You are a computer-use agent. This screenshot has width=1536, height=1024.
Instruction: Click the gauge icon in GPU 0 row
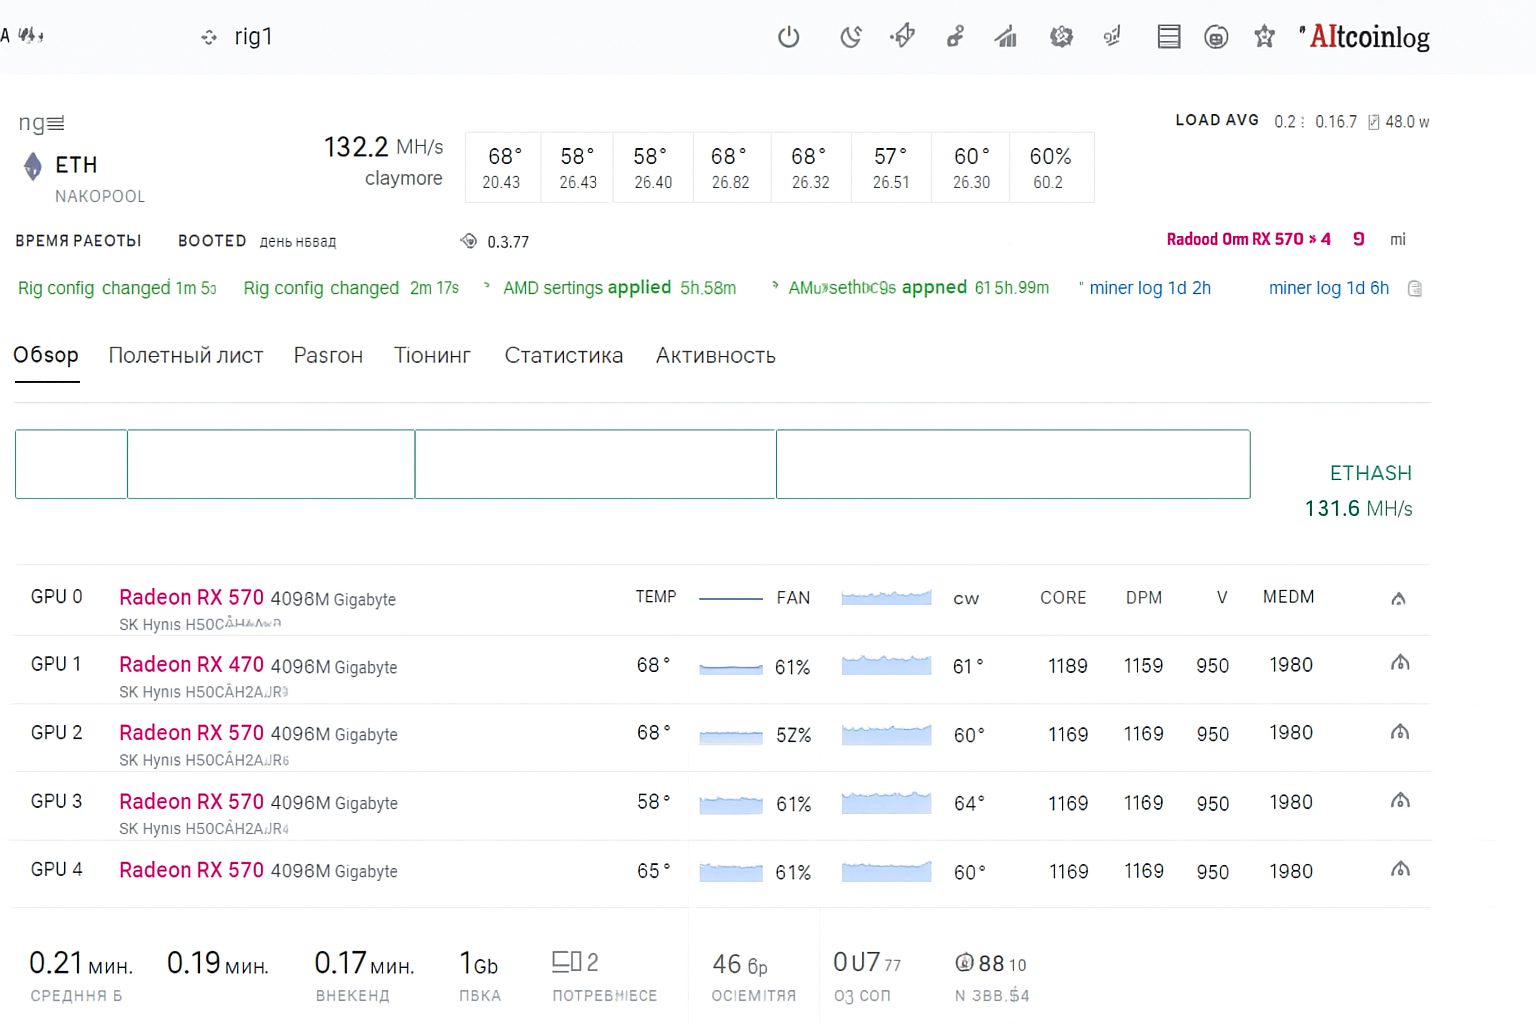click(1398, 598)
